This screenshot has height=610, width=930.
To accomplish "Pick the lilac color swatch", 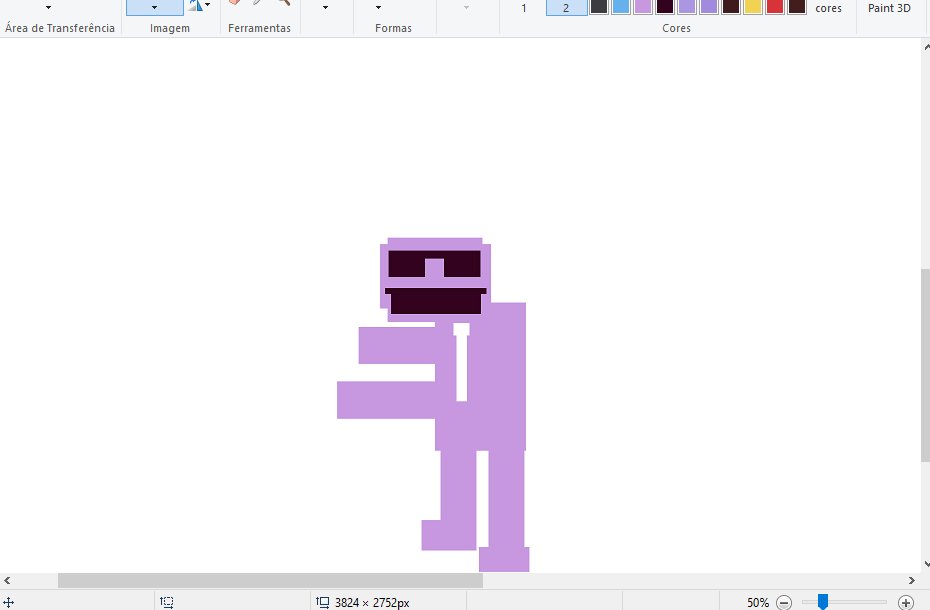I will 643,7.
